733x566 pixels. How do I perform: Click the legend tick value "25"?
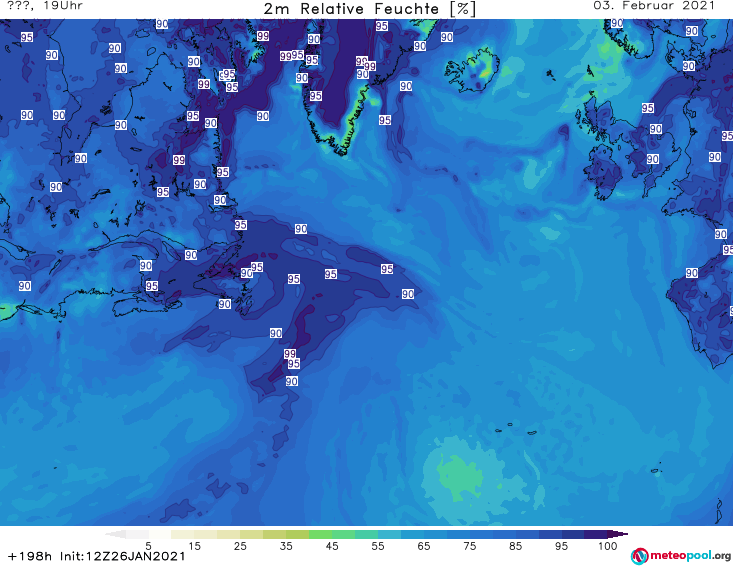click(240, 546)
